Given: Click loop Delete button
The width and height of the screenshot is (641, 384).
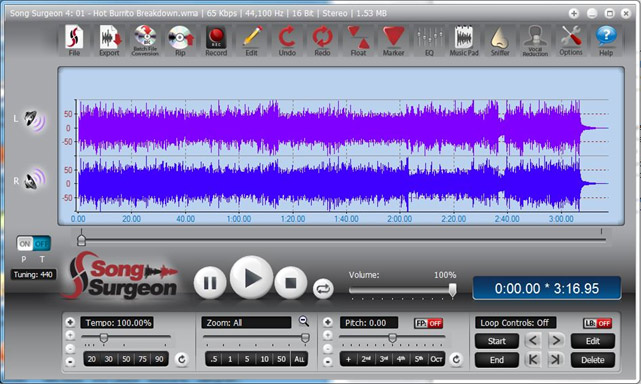Looking at the screenshot, I should [x=593, y=360].
